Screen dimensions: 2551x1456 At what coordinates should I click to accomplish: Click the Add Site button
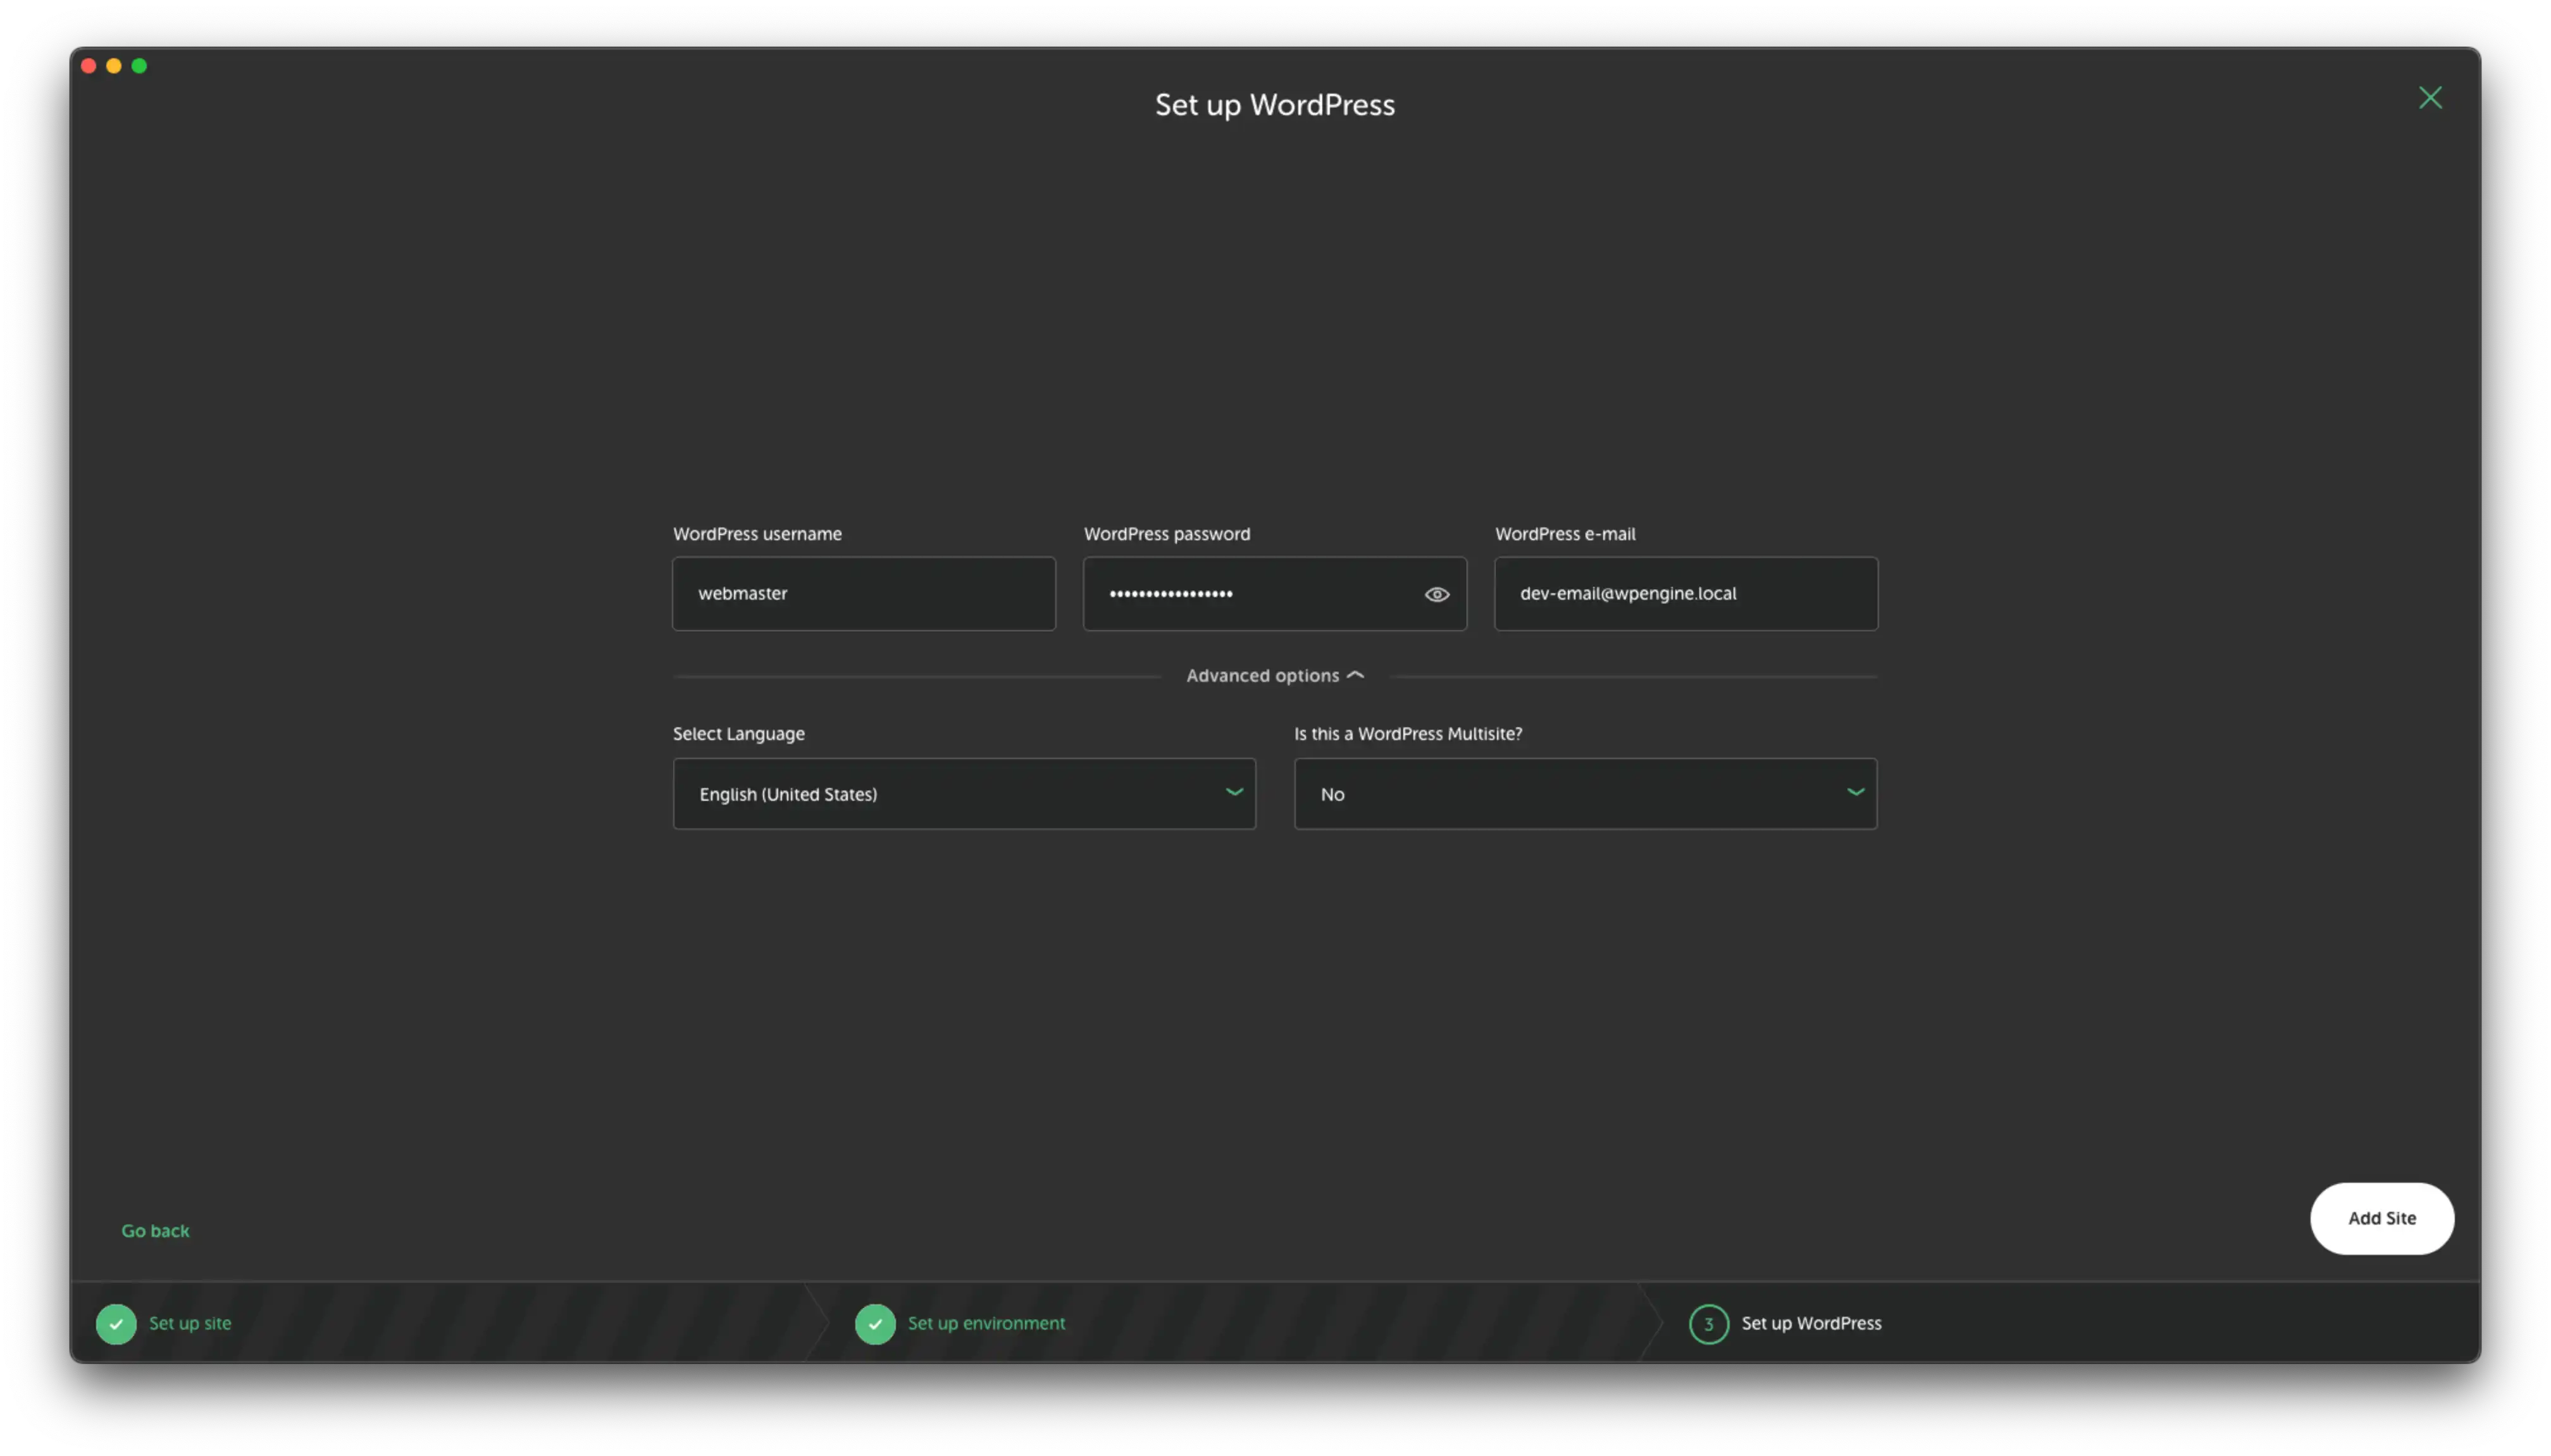tap(2381, 1218)
